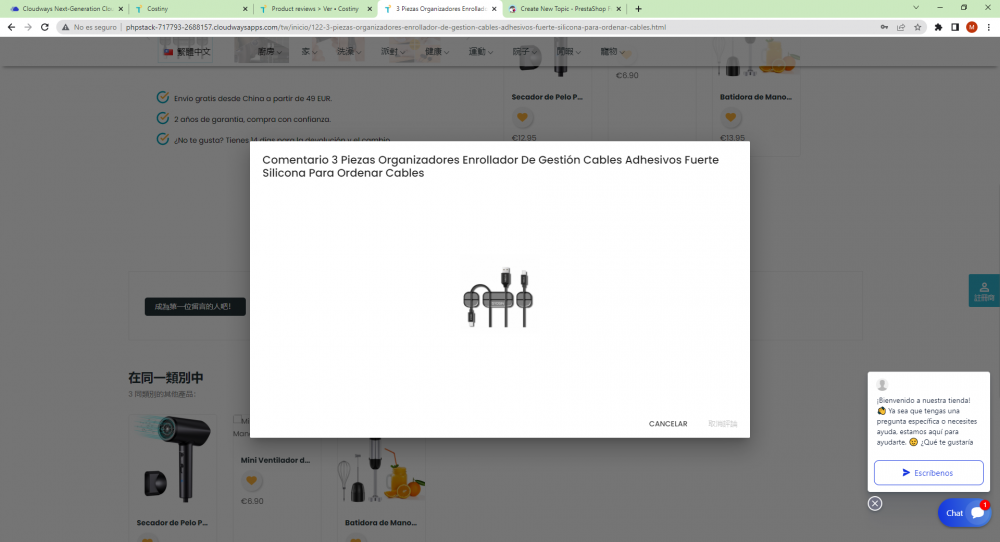1000x542 pixels.
Task: Close the Costiny tab
Action: point(245,9)
